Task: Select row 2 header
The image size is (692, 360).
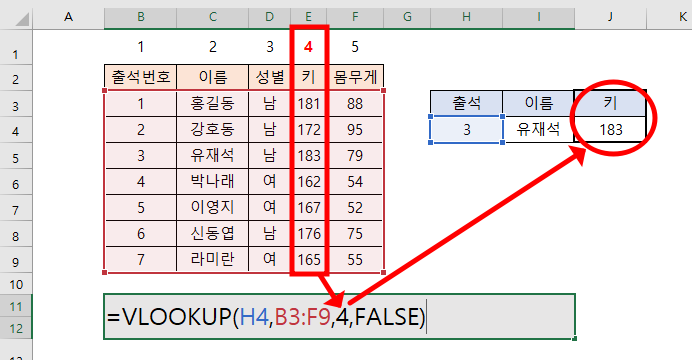Action: (x=16, y=78)
